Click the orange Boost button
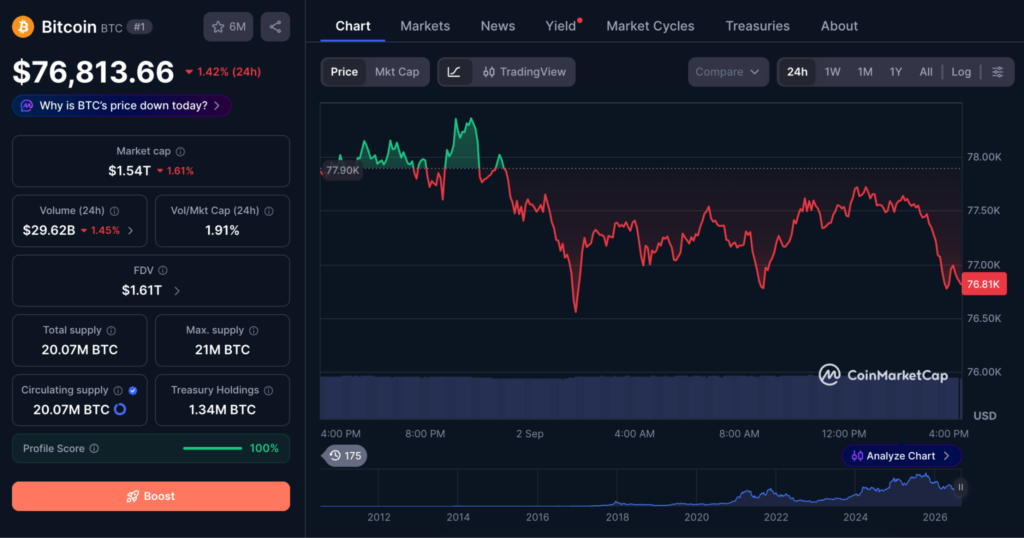The width and height of the screenshot is (1024, 538). [x=151, y=496]
